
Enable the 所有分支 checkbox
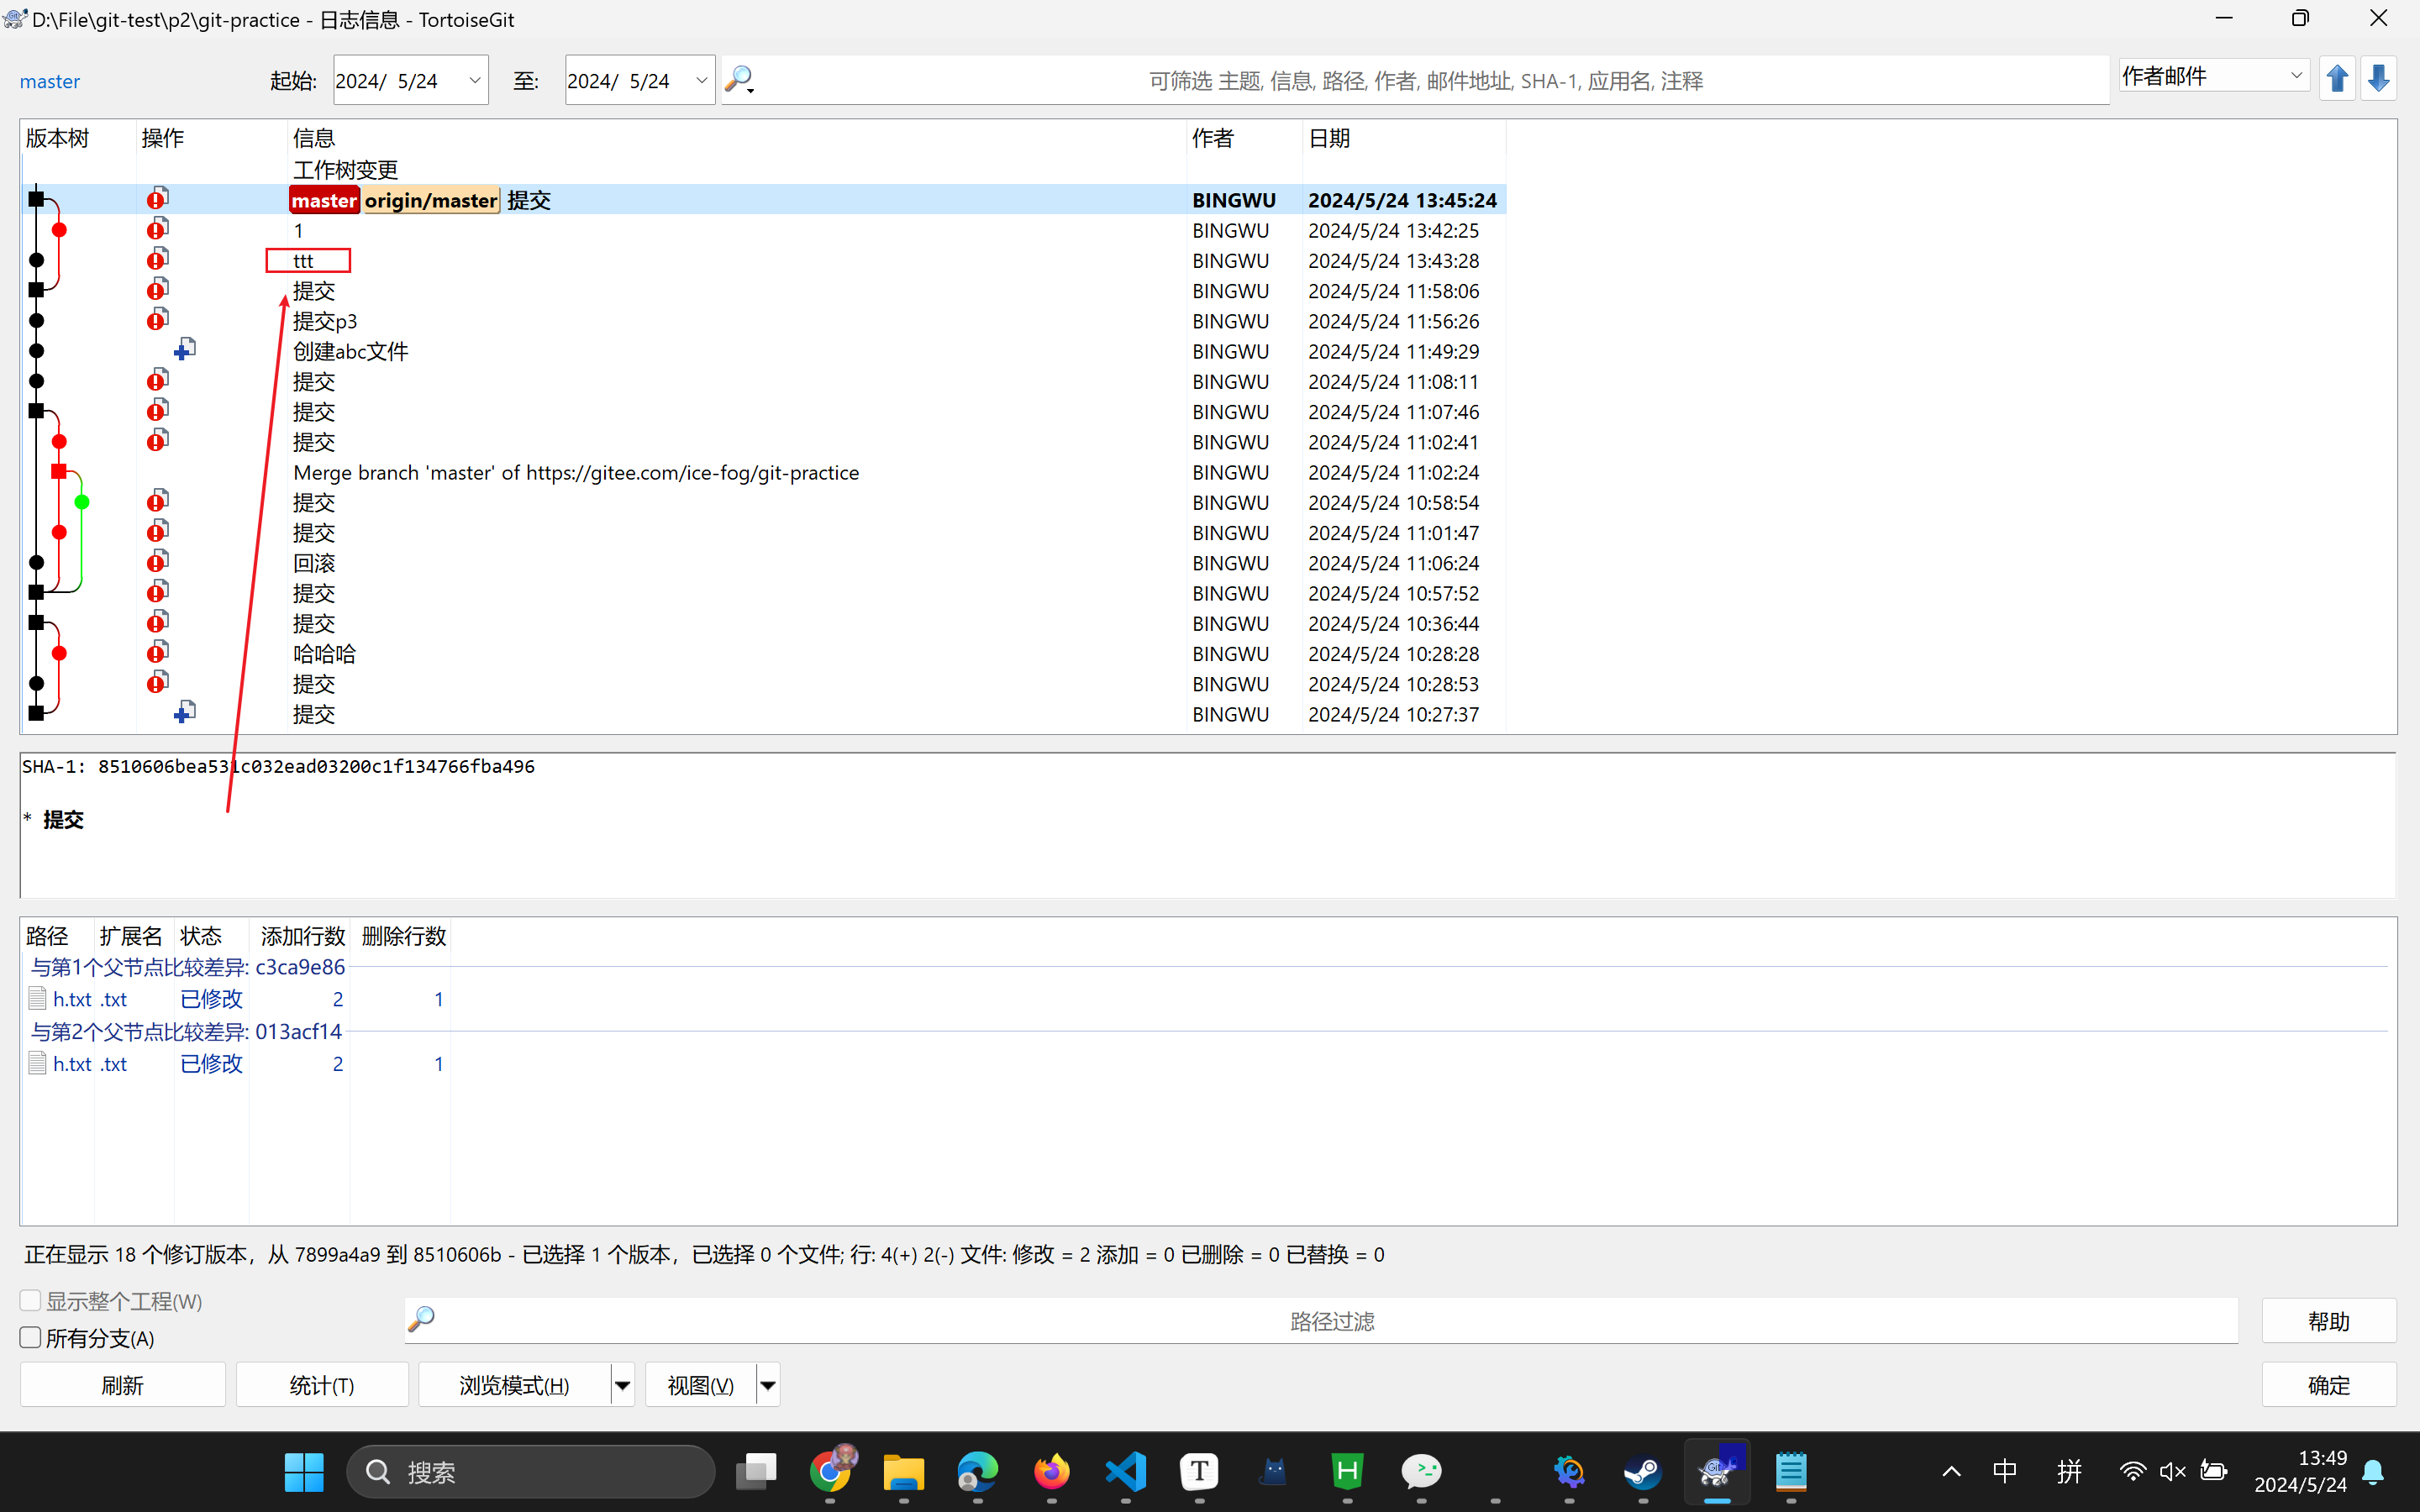[31, 1338]
